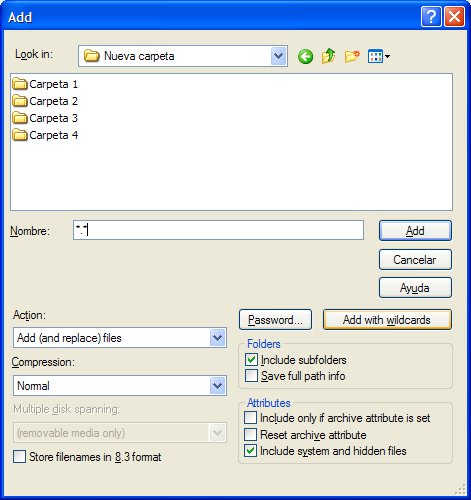The width and height of the screenshot is (471, 500).
Task: Open the Password dialog button
Action: click(x=275, y=320)
